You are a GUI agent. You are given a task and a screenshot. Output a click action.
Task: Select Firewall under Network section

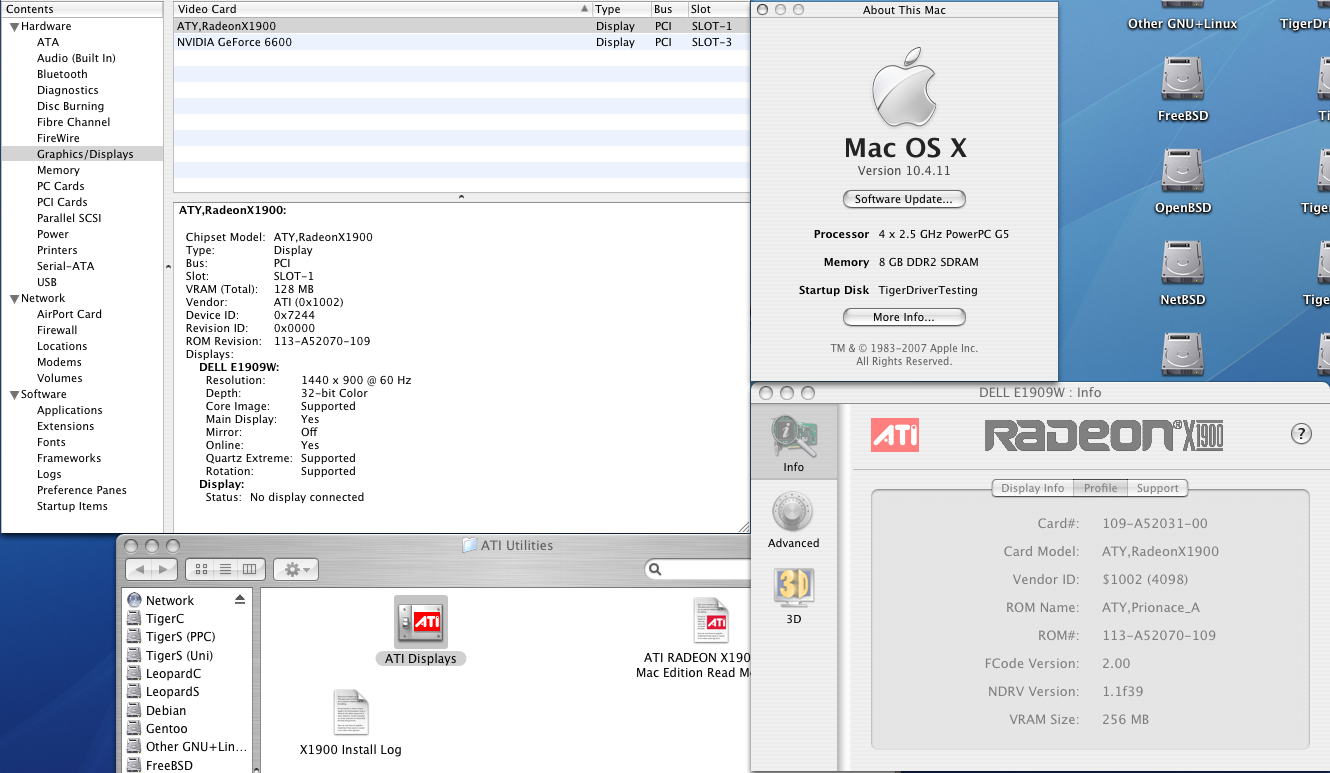(57, 330)
